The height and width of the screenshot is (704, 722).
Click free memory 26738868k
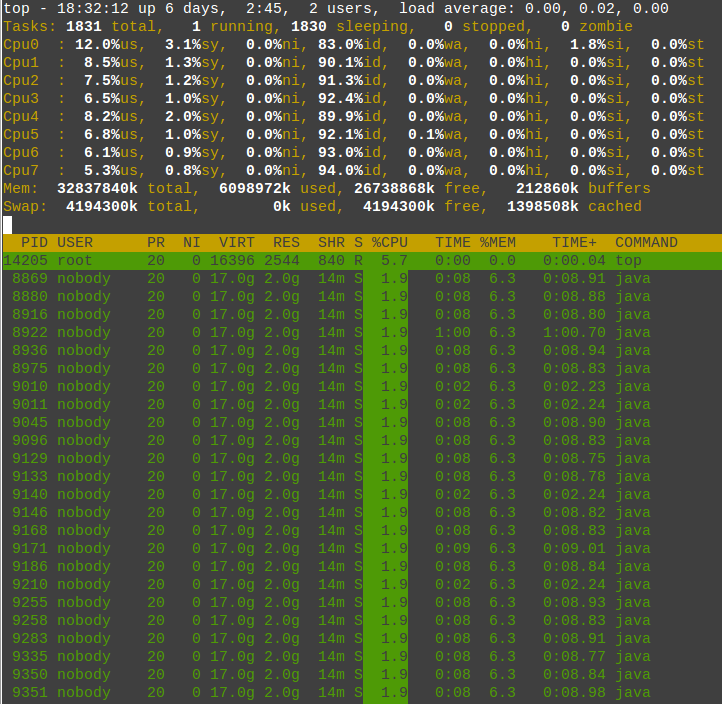[394, 188]
